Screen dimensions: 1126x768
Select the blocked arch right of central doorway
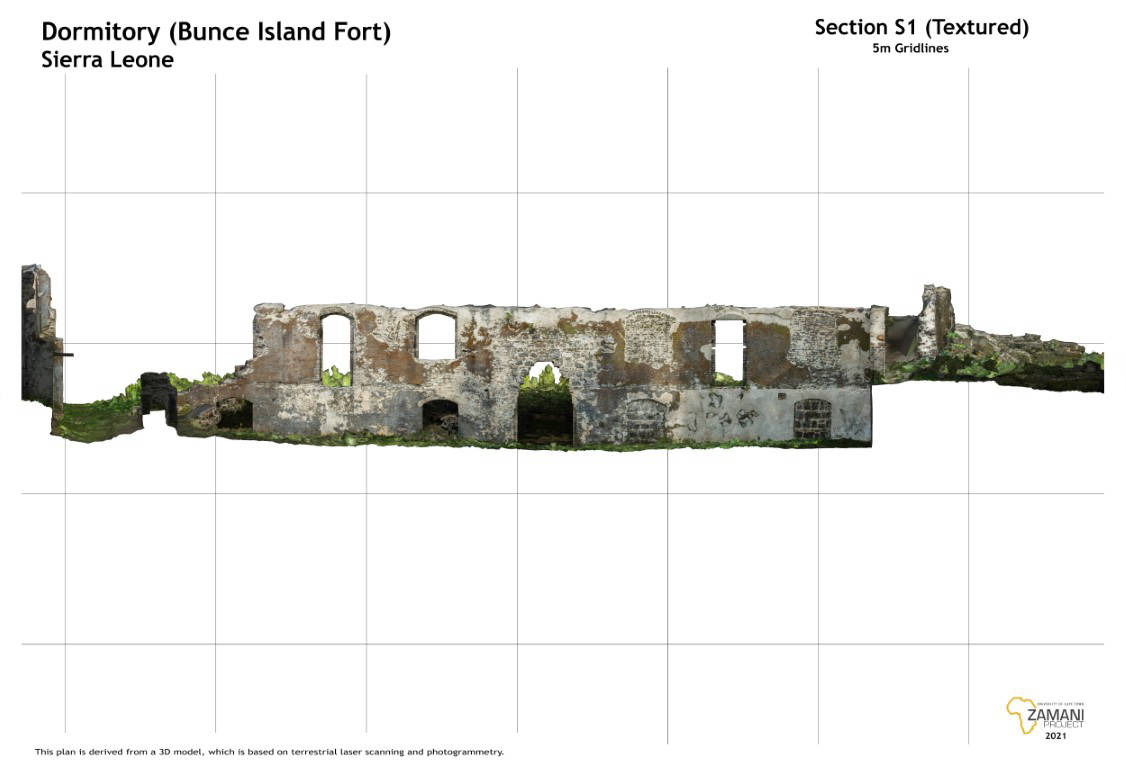645,420
